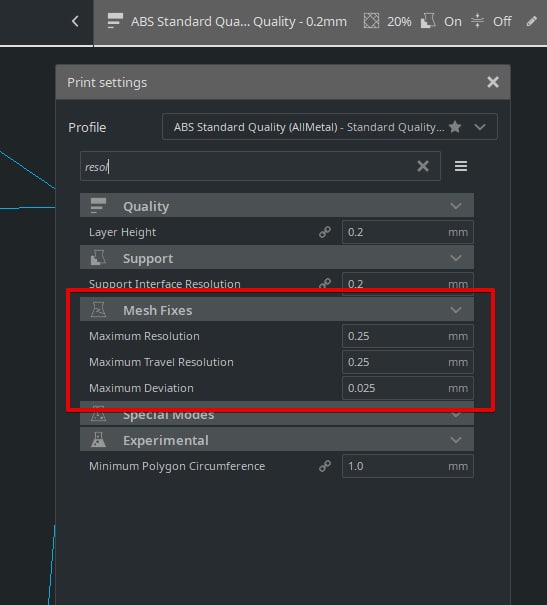The height and width of the screenshot is (605, 547).
Task: Clear the settings search text
Action: 423,166
